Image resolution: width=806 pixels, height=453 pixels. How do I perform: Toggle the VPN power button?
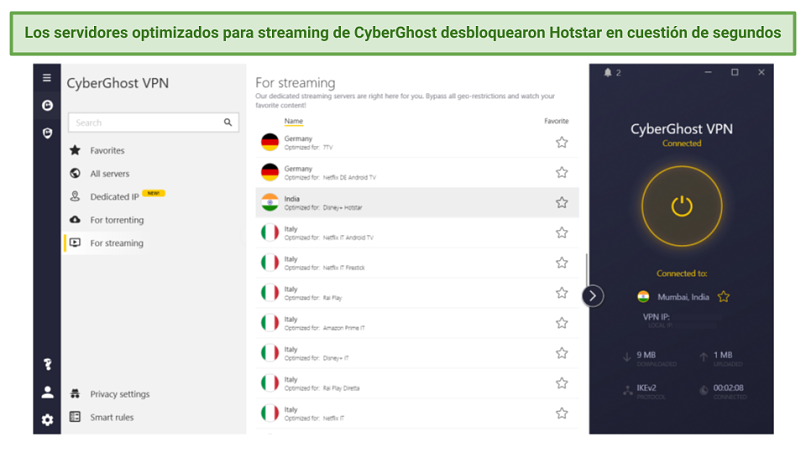pyautogui.click(x=682, y=206)
